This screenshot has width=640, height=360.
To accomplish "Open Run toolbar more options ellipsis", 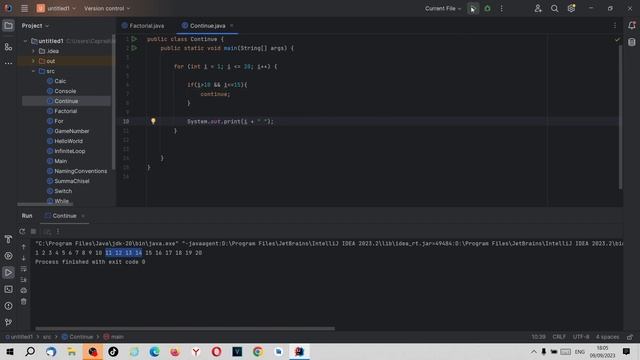I will [58, 231].
